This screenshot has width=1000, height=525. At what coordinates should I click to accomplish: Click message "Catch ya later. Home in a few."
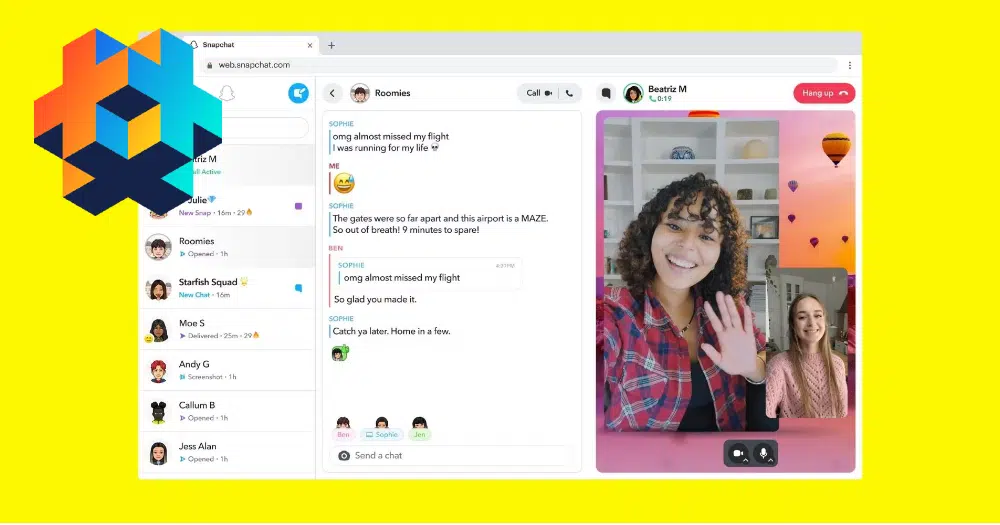pos(392,331)
